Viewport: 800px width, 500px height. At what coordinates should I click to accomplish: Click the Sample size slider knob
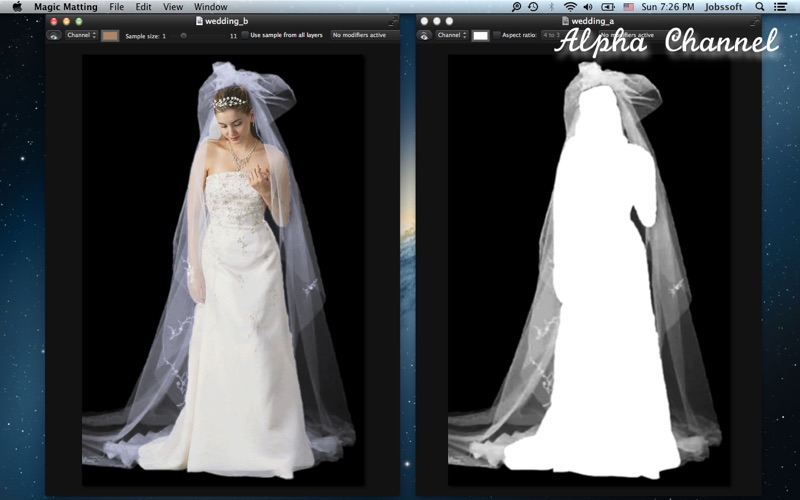pos(184,36)
